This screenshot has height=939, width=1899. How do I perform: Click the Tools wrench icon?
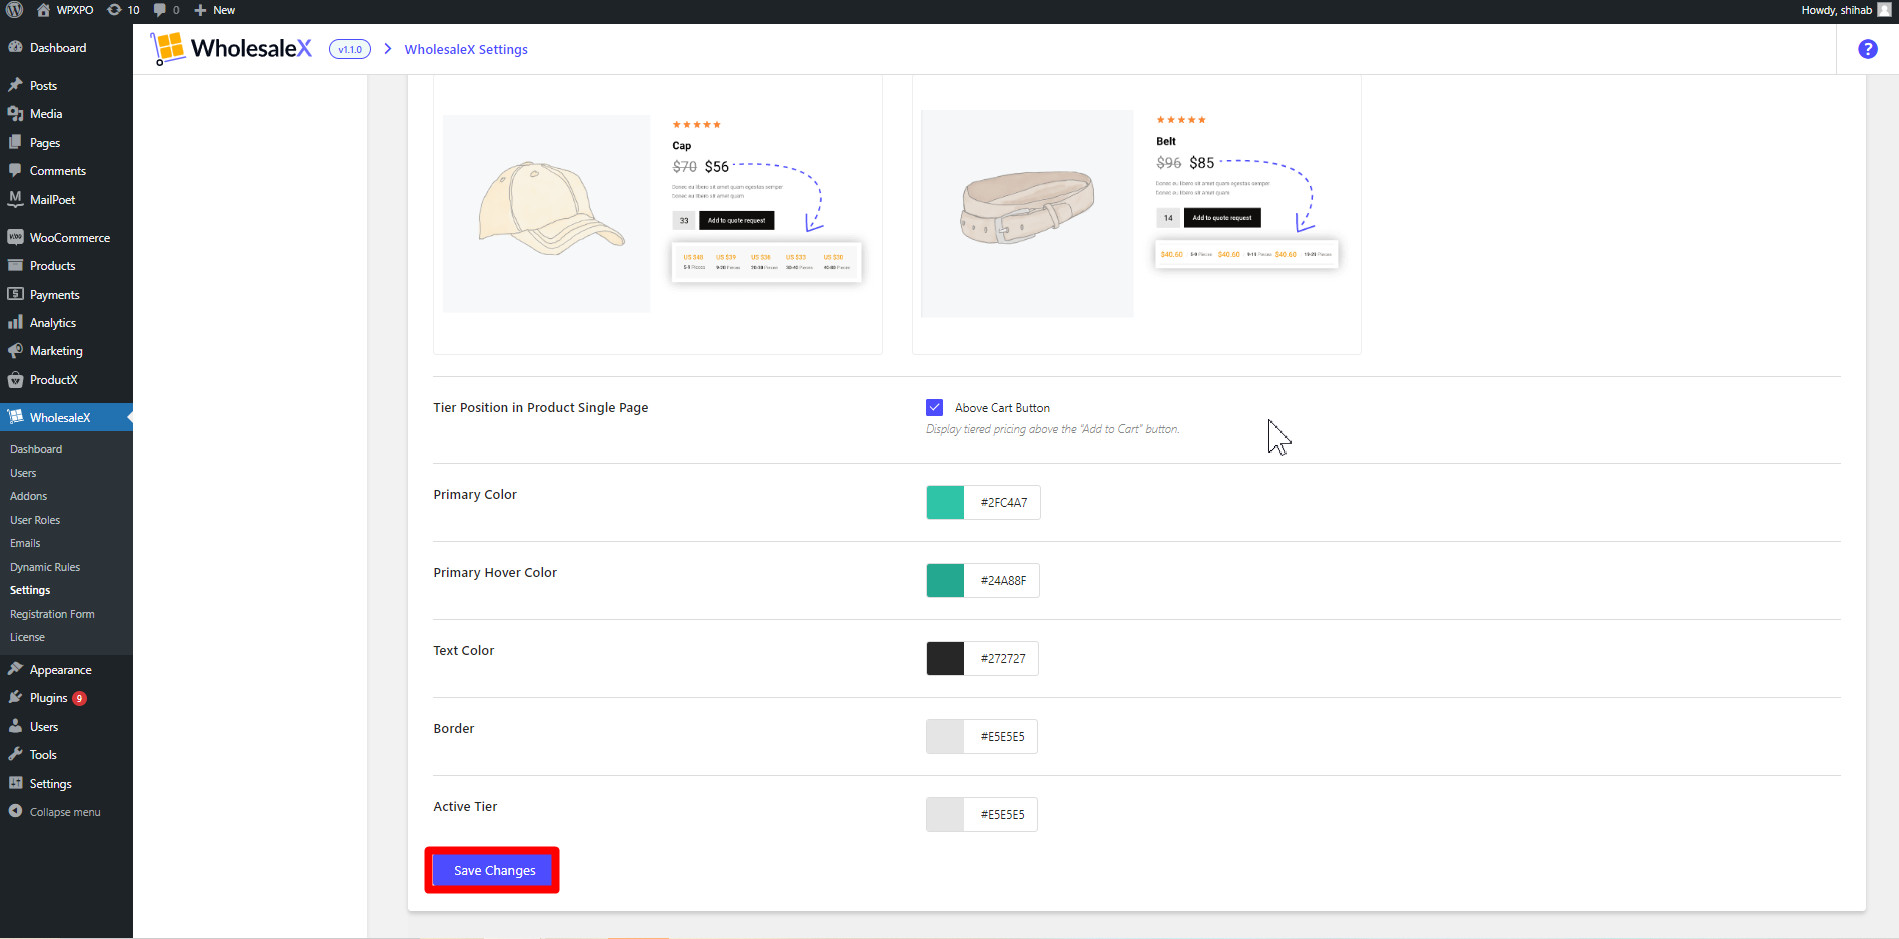click(15, 754)
